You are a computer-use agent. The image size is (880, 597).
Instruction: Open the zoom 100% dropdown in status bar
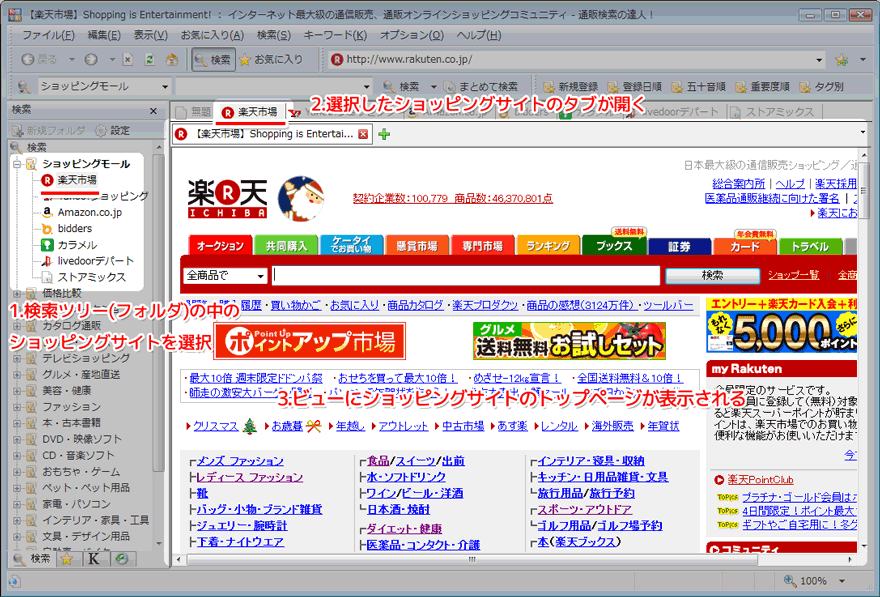point(841,581)
